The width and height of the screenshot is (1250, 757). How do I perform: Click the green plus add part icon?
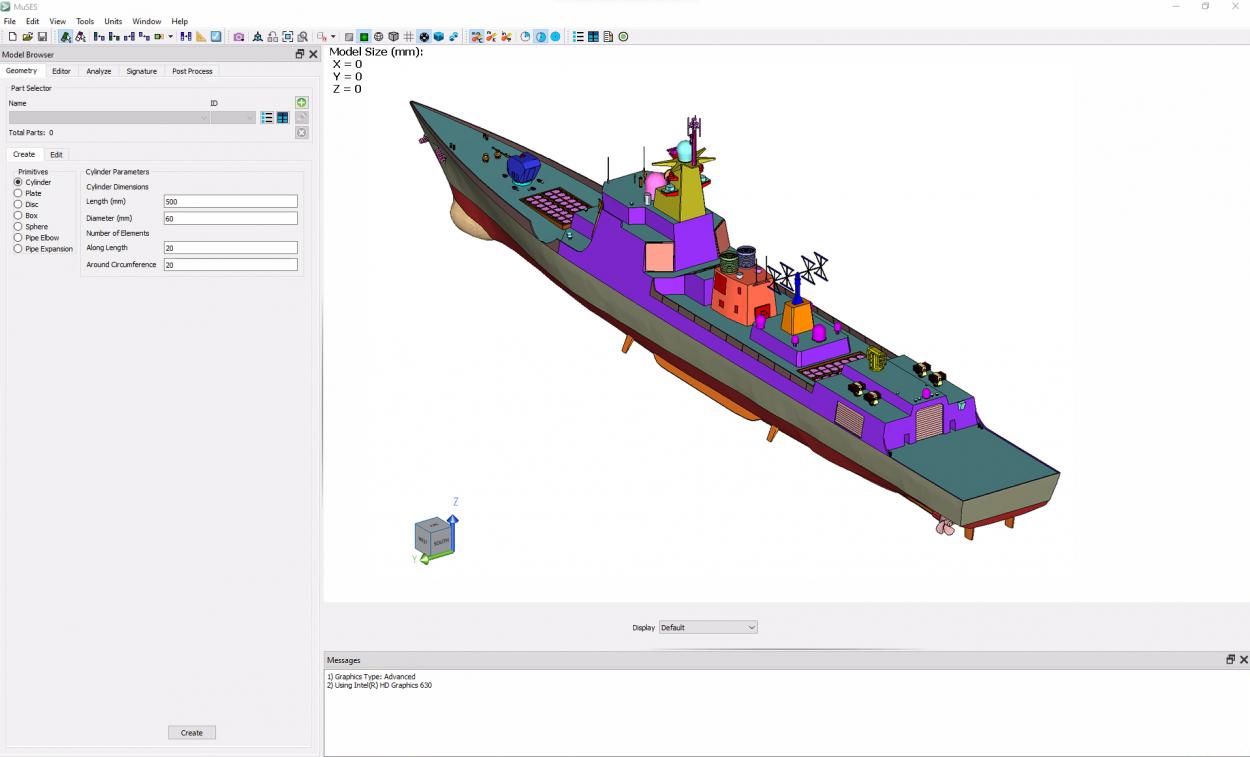point(302,103)
